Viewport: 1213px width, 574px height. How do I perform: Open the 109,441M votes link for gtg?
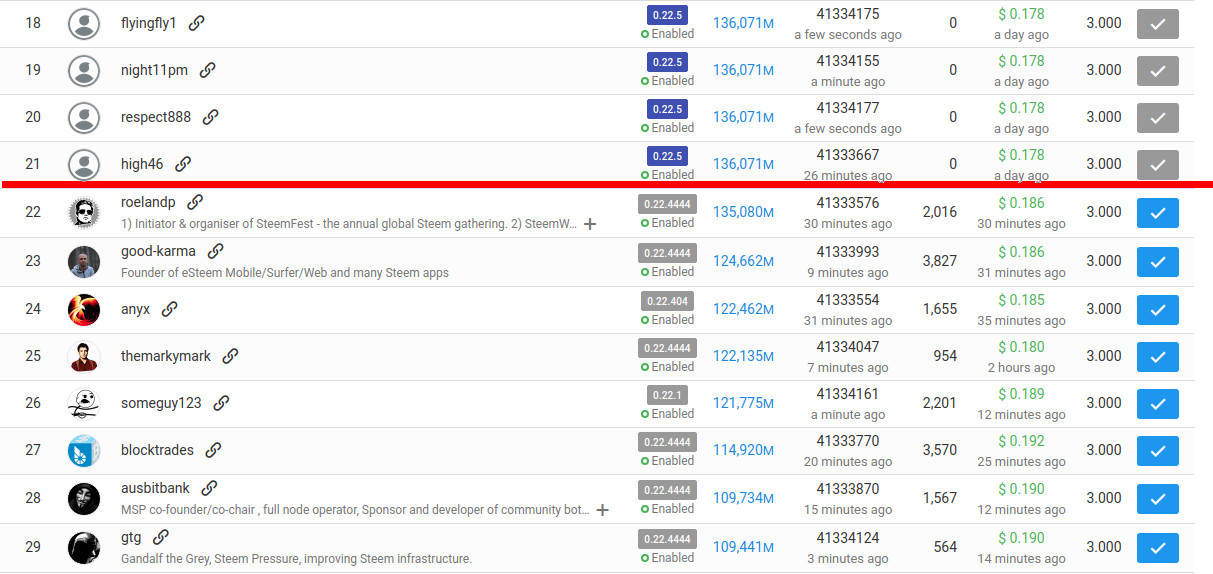(x=743, y=547)
